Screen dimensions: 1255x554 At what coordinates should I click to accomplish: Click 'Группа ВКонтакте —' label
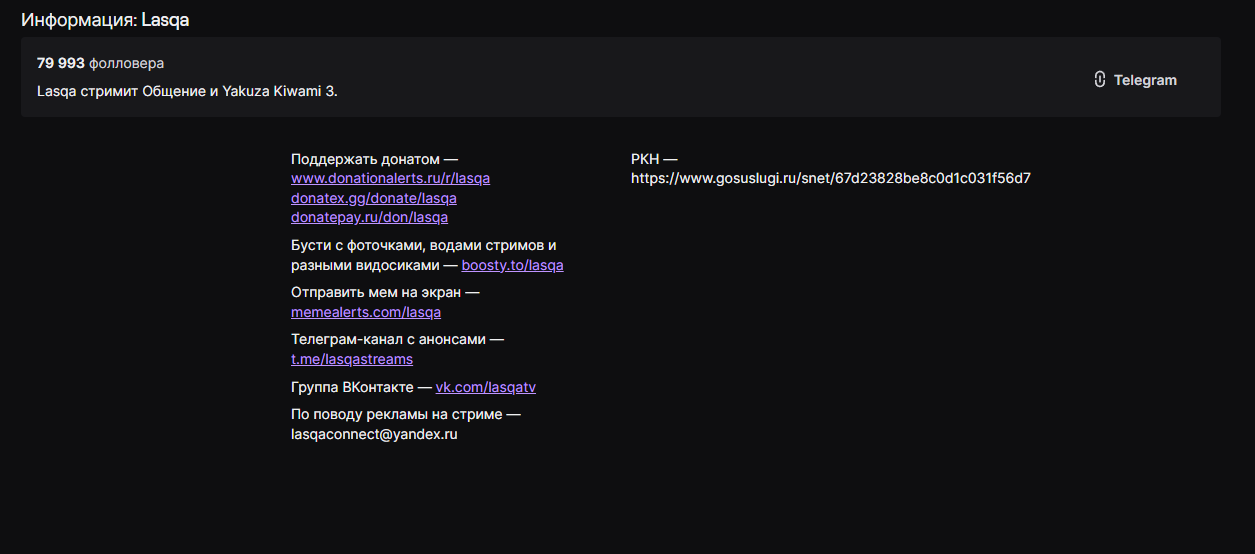pos(361,387)
